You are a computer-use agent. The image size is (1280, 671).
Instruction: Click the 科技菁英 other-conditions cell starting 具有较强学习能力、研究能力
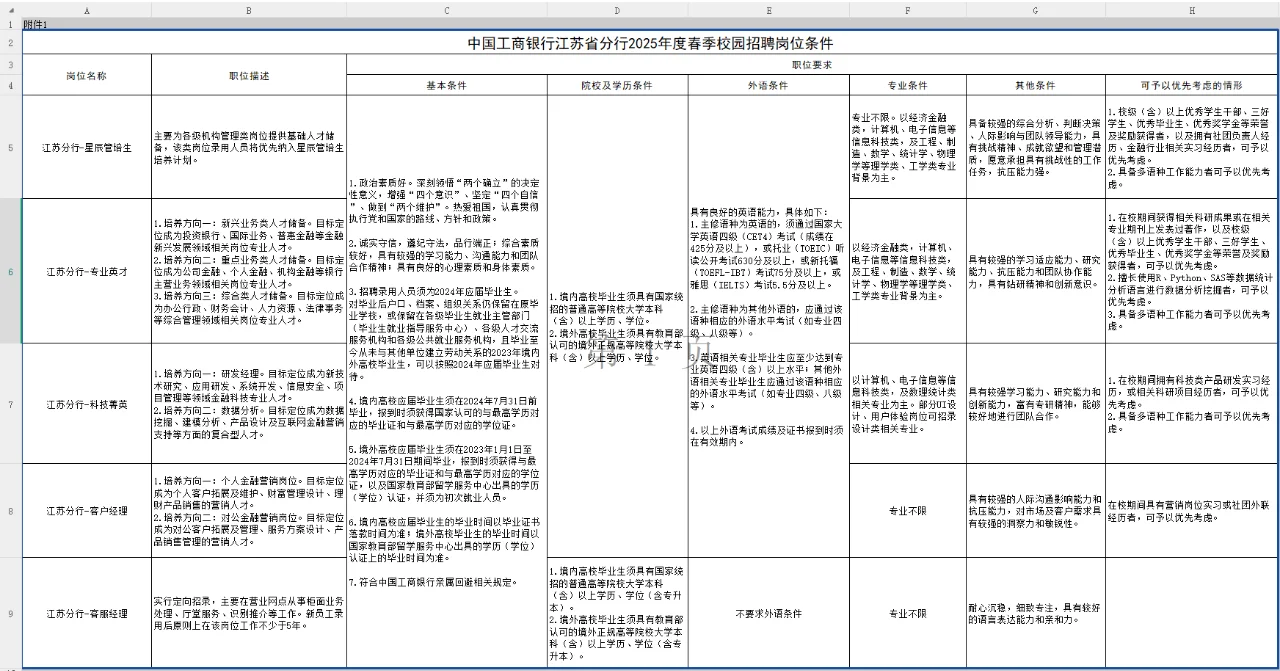tap(1035, 404)
